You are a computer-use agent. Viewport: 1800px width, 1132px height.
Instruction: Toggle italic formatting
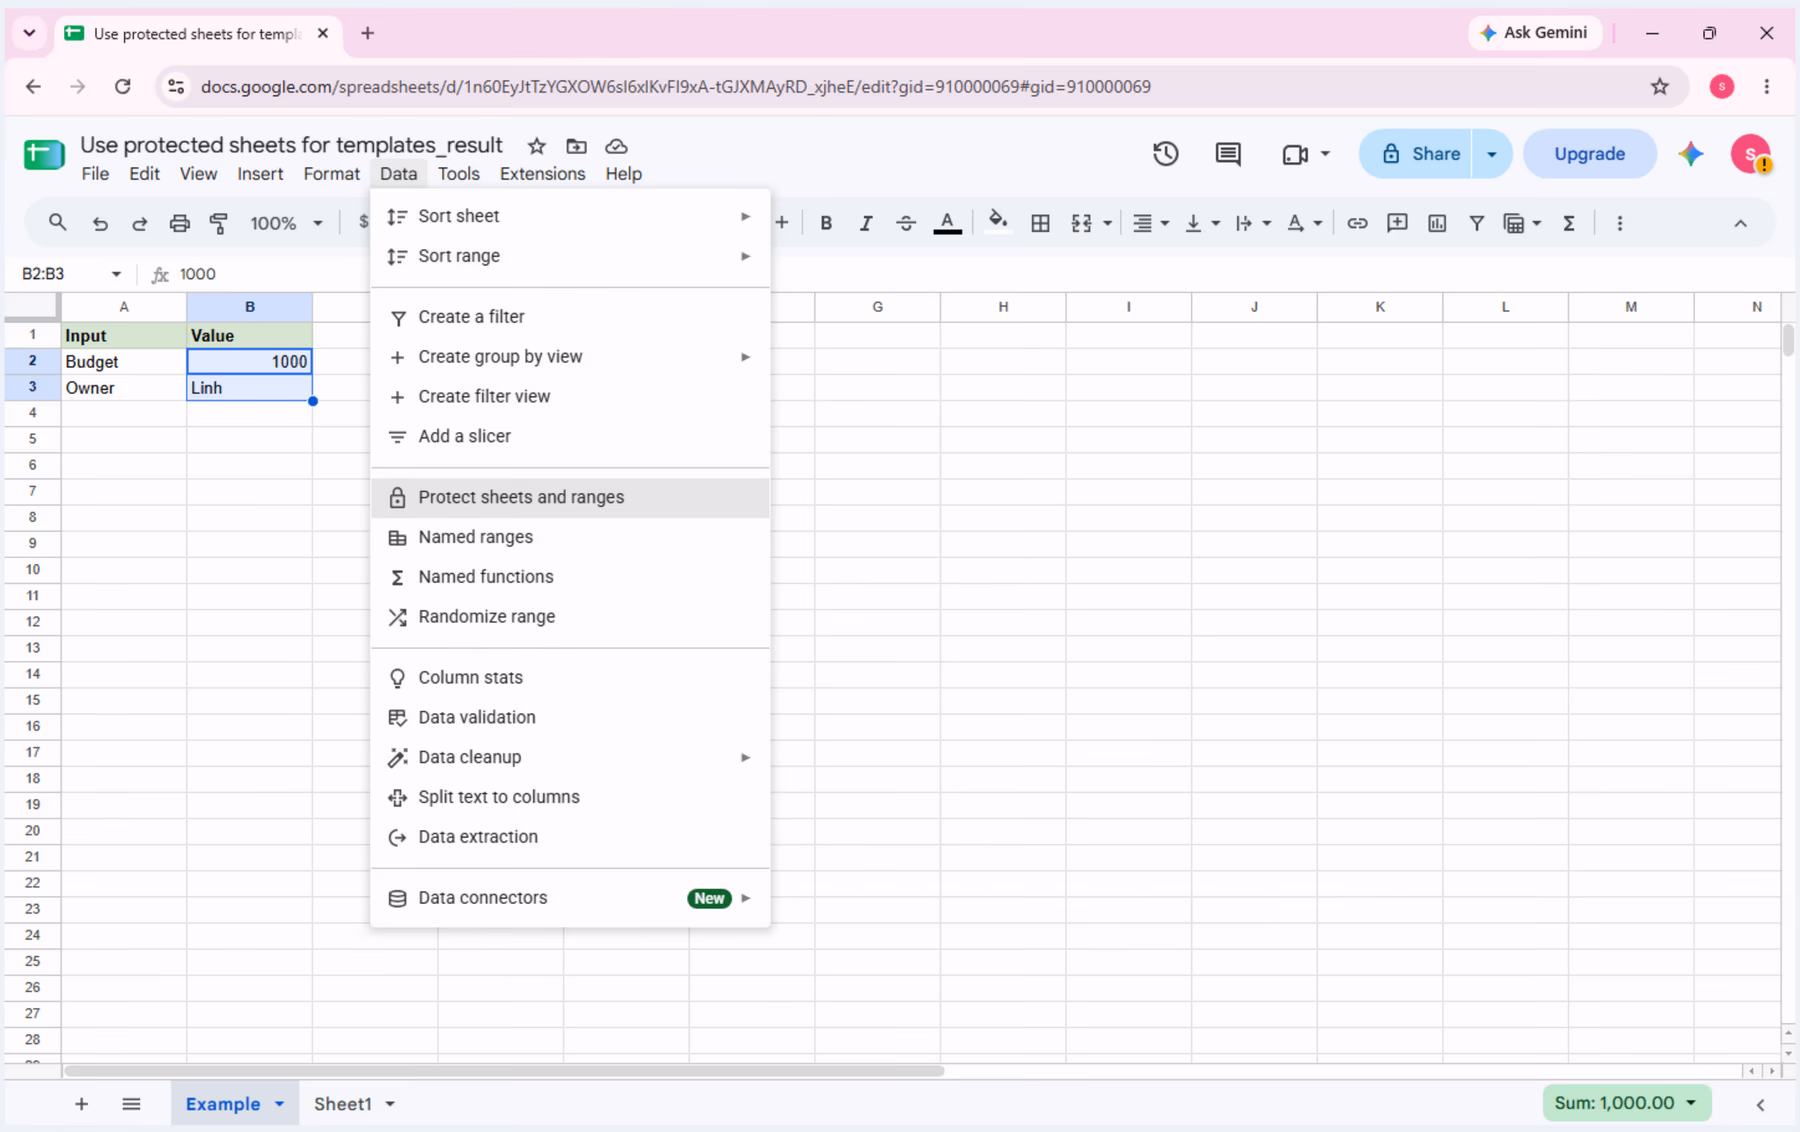pyautogui.click(x=866, y=223)
